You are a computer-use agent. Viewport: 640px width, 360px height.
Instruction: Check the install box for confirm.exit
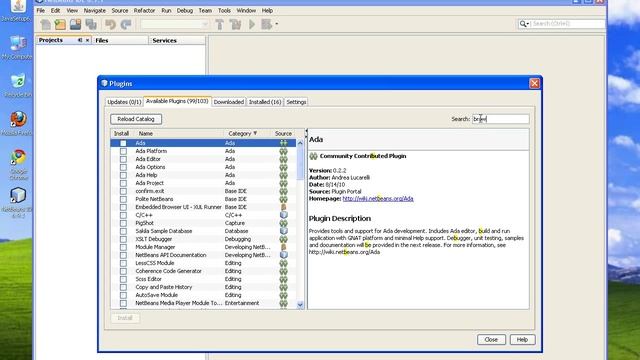click(x=123, y=191)
